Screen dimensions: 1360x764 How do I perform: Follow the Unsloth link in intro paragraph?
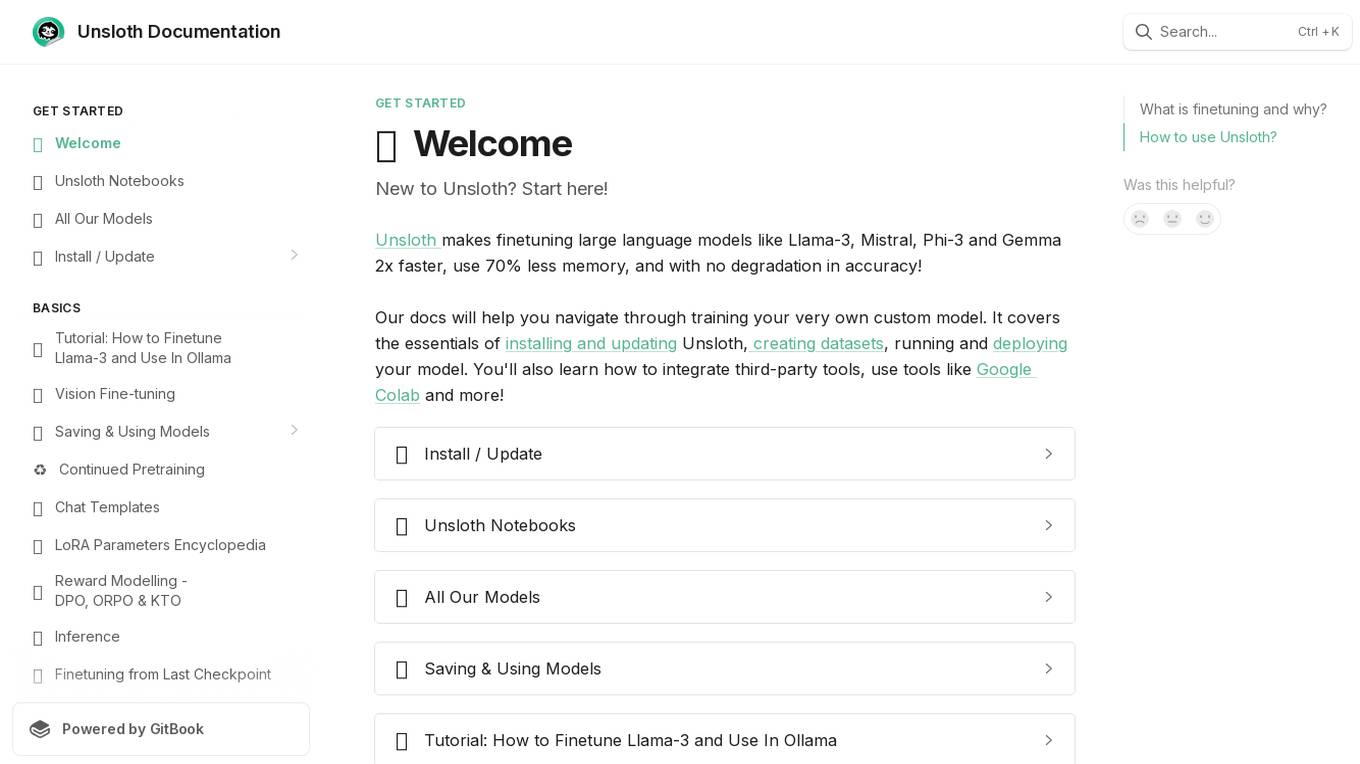point(406,240)
